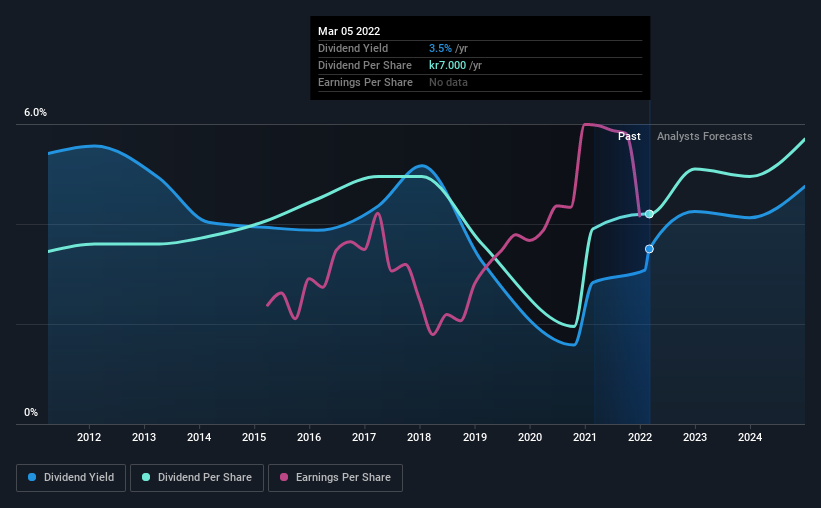Click the 2018 x-axis label

click(x=419, y=437)
